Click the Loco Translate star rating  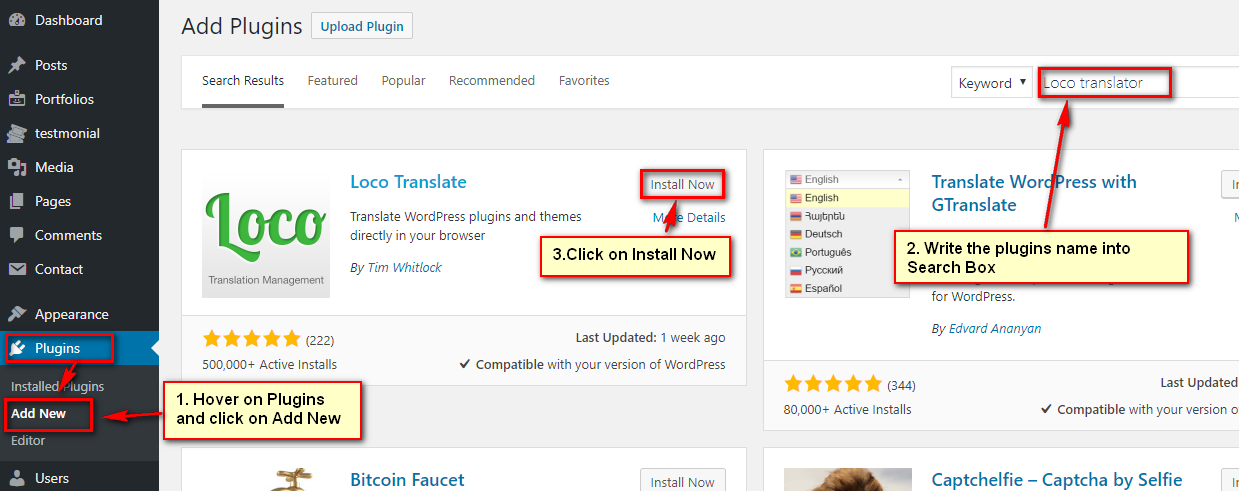coord(251,338)
